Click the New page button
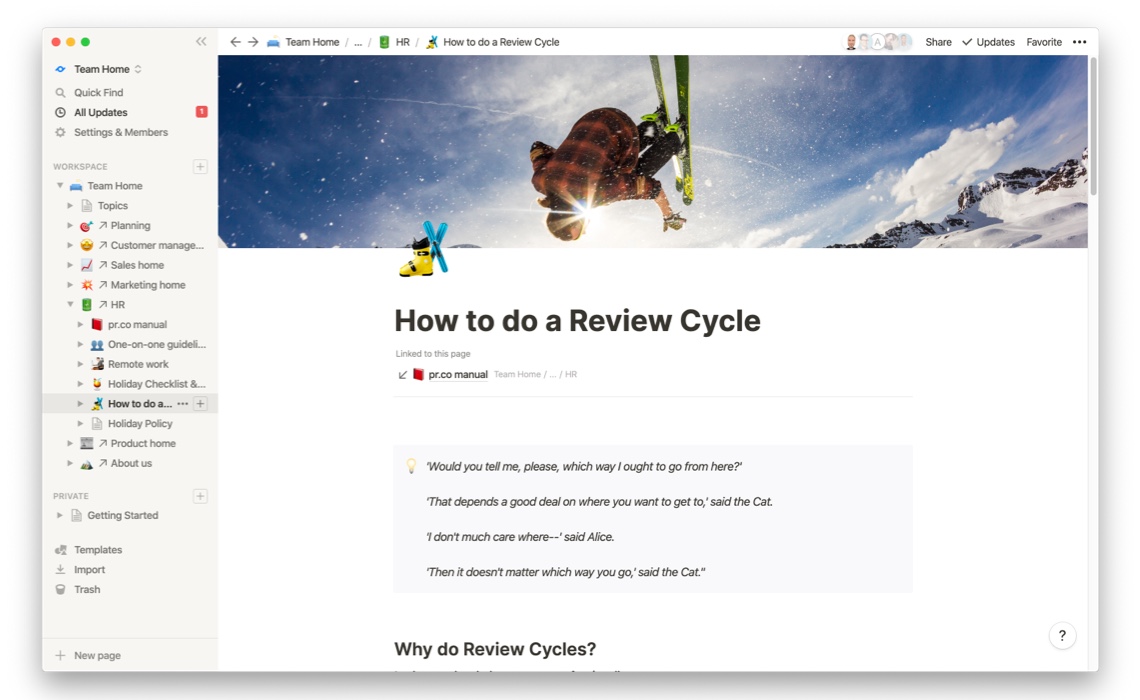The width and height of the screenshot is (1140, 700). tap(97, 656)
